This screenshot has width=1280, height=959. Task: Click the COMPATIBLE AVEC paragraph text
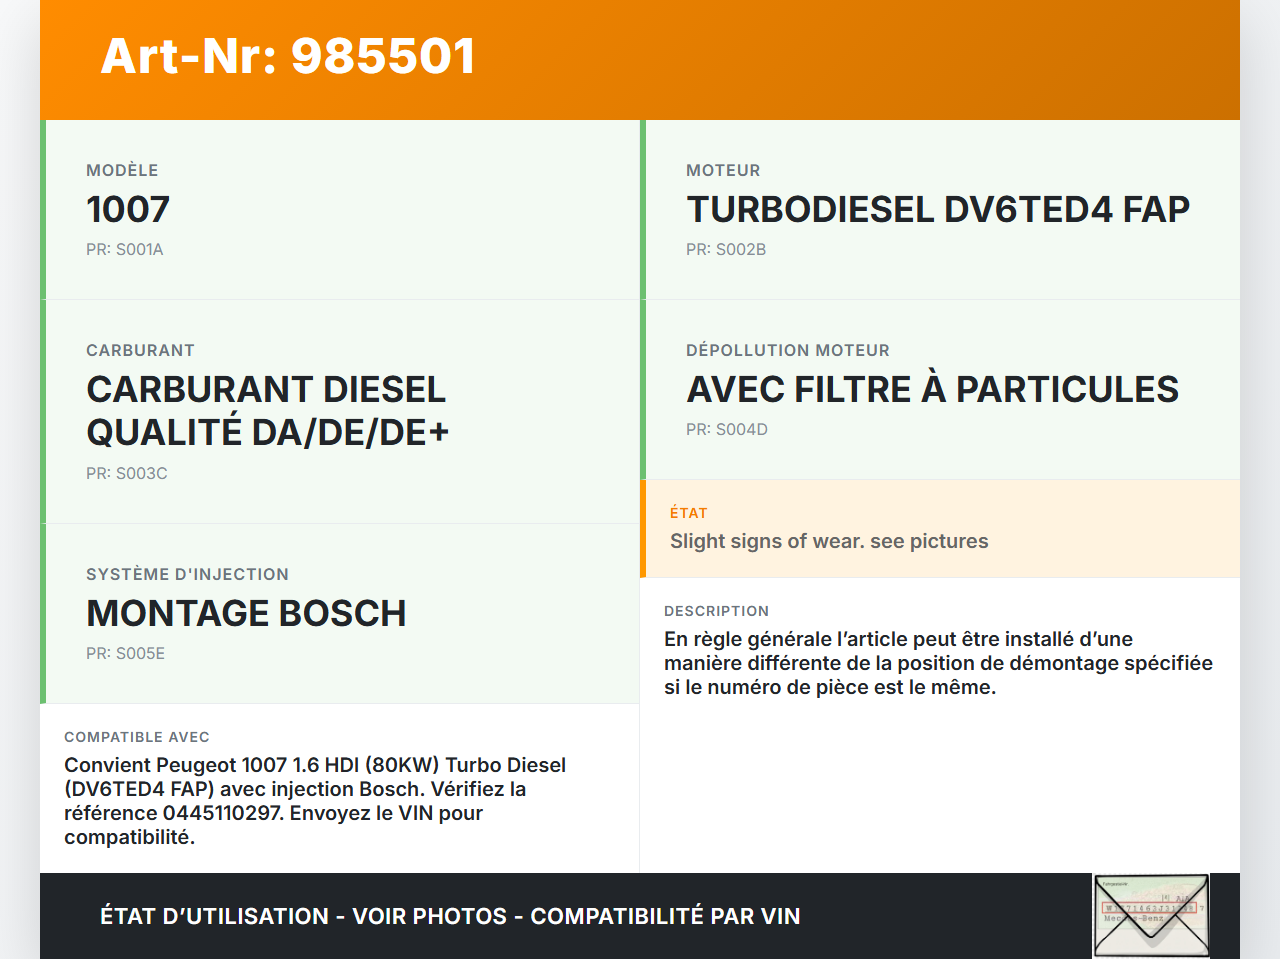(x=314, y=801)
